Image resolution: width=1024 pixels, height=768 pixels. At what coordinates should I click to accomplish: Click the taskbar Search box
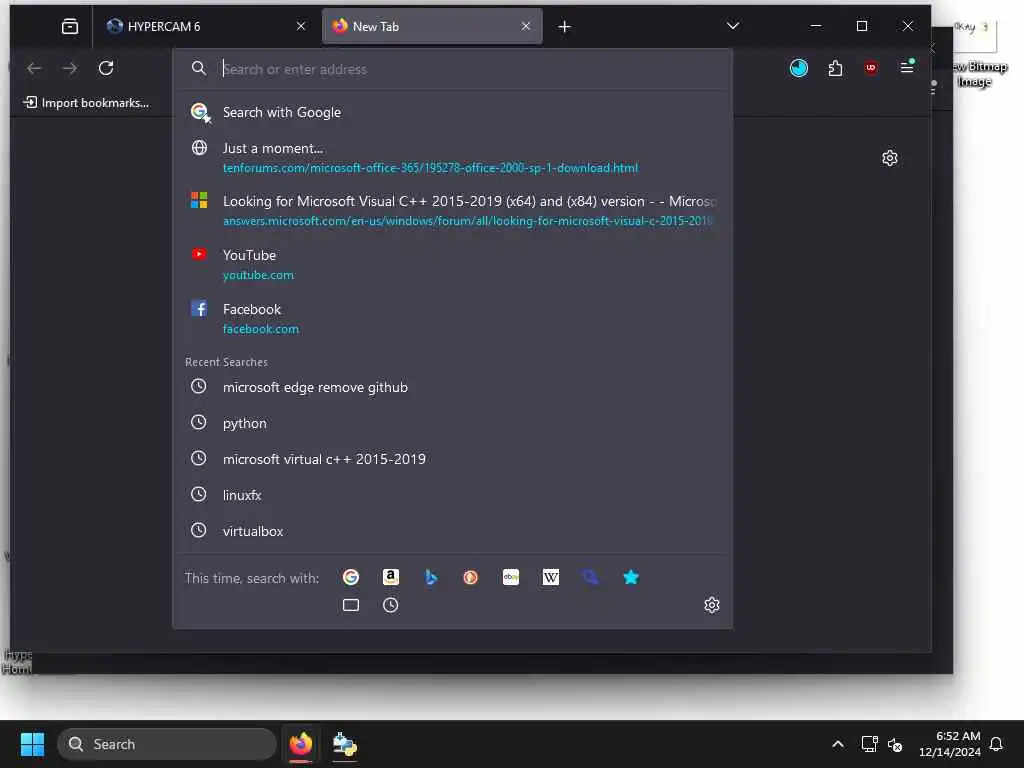pyautogui.click(x=167, y=744)
